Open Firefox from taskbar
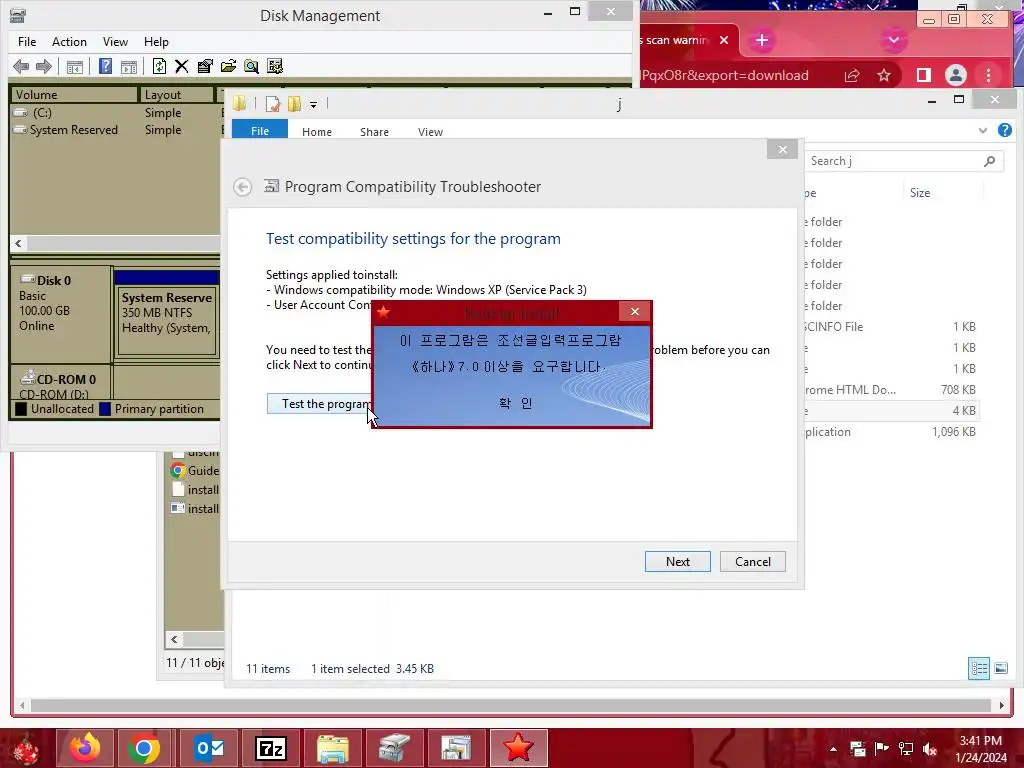 pos(86,748)
